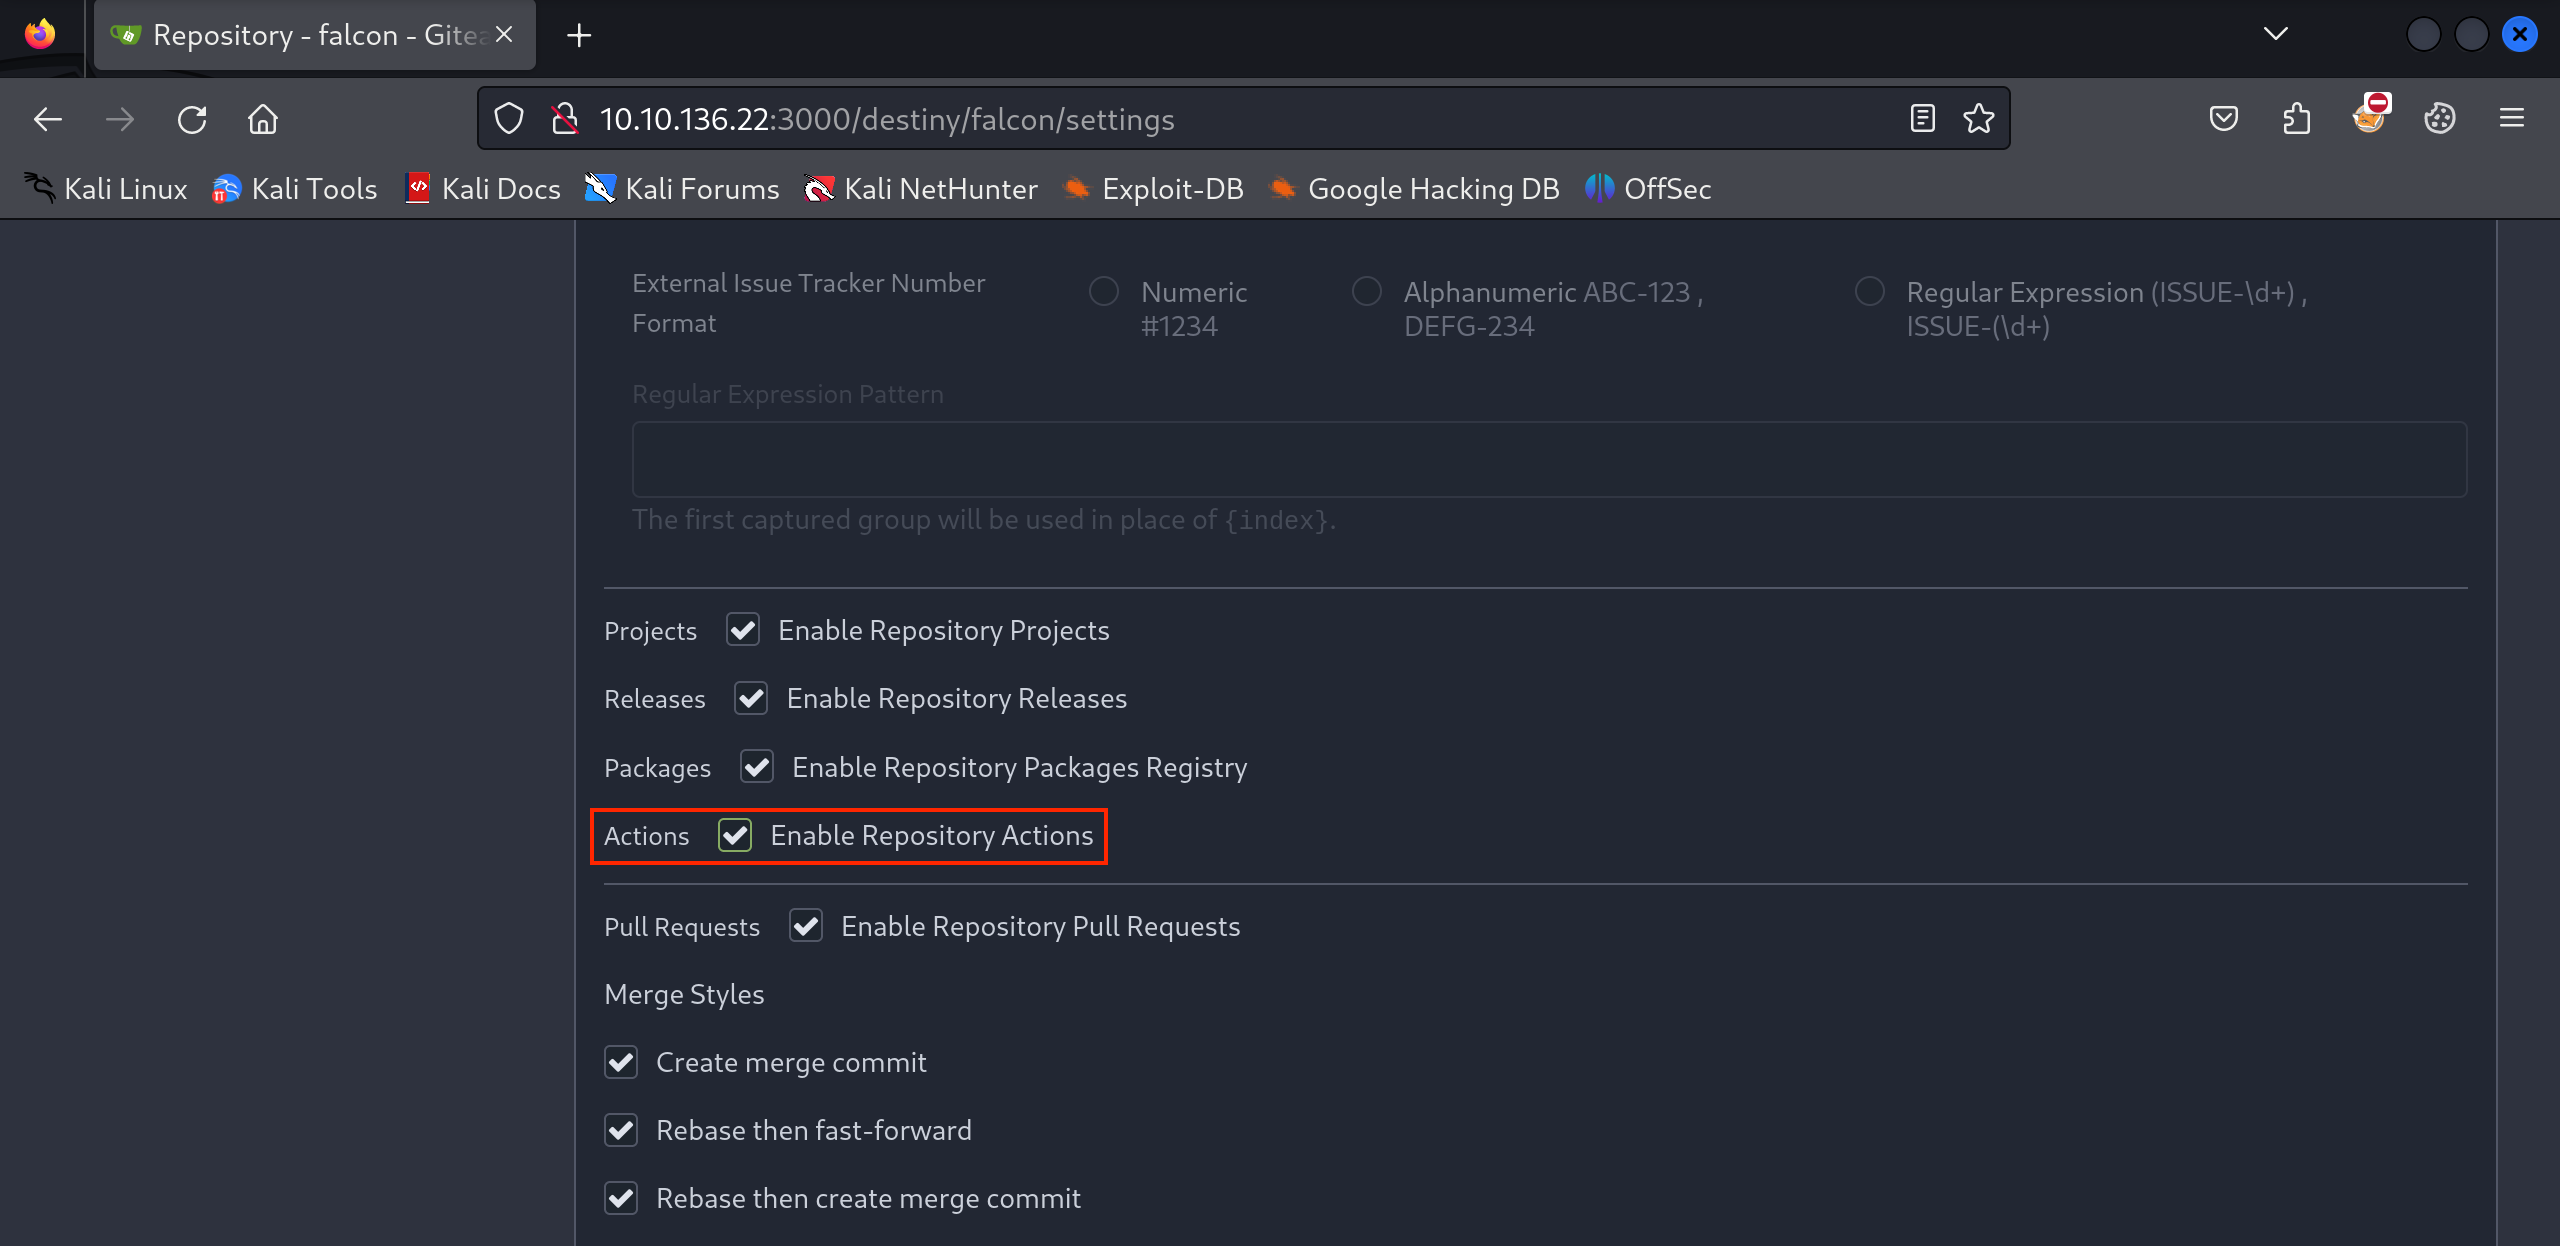Disable Enable Repository Projects checkbox
The image size is (2560, 1246).
[x=743, y=630]
